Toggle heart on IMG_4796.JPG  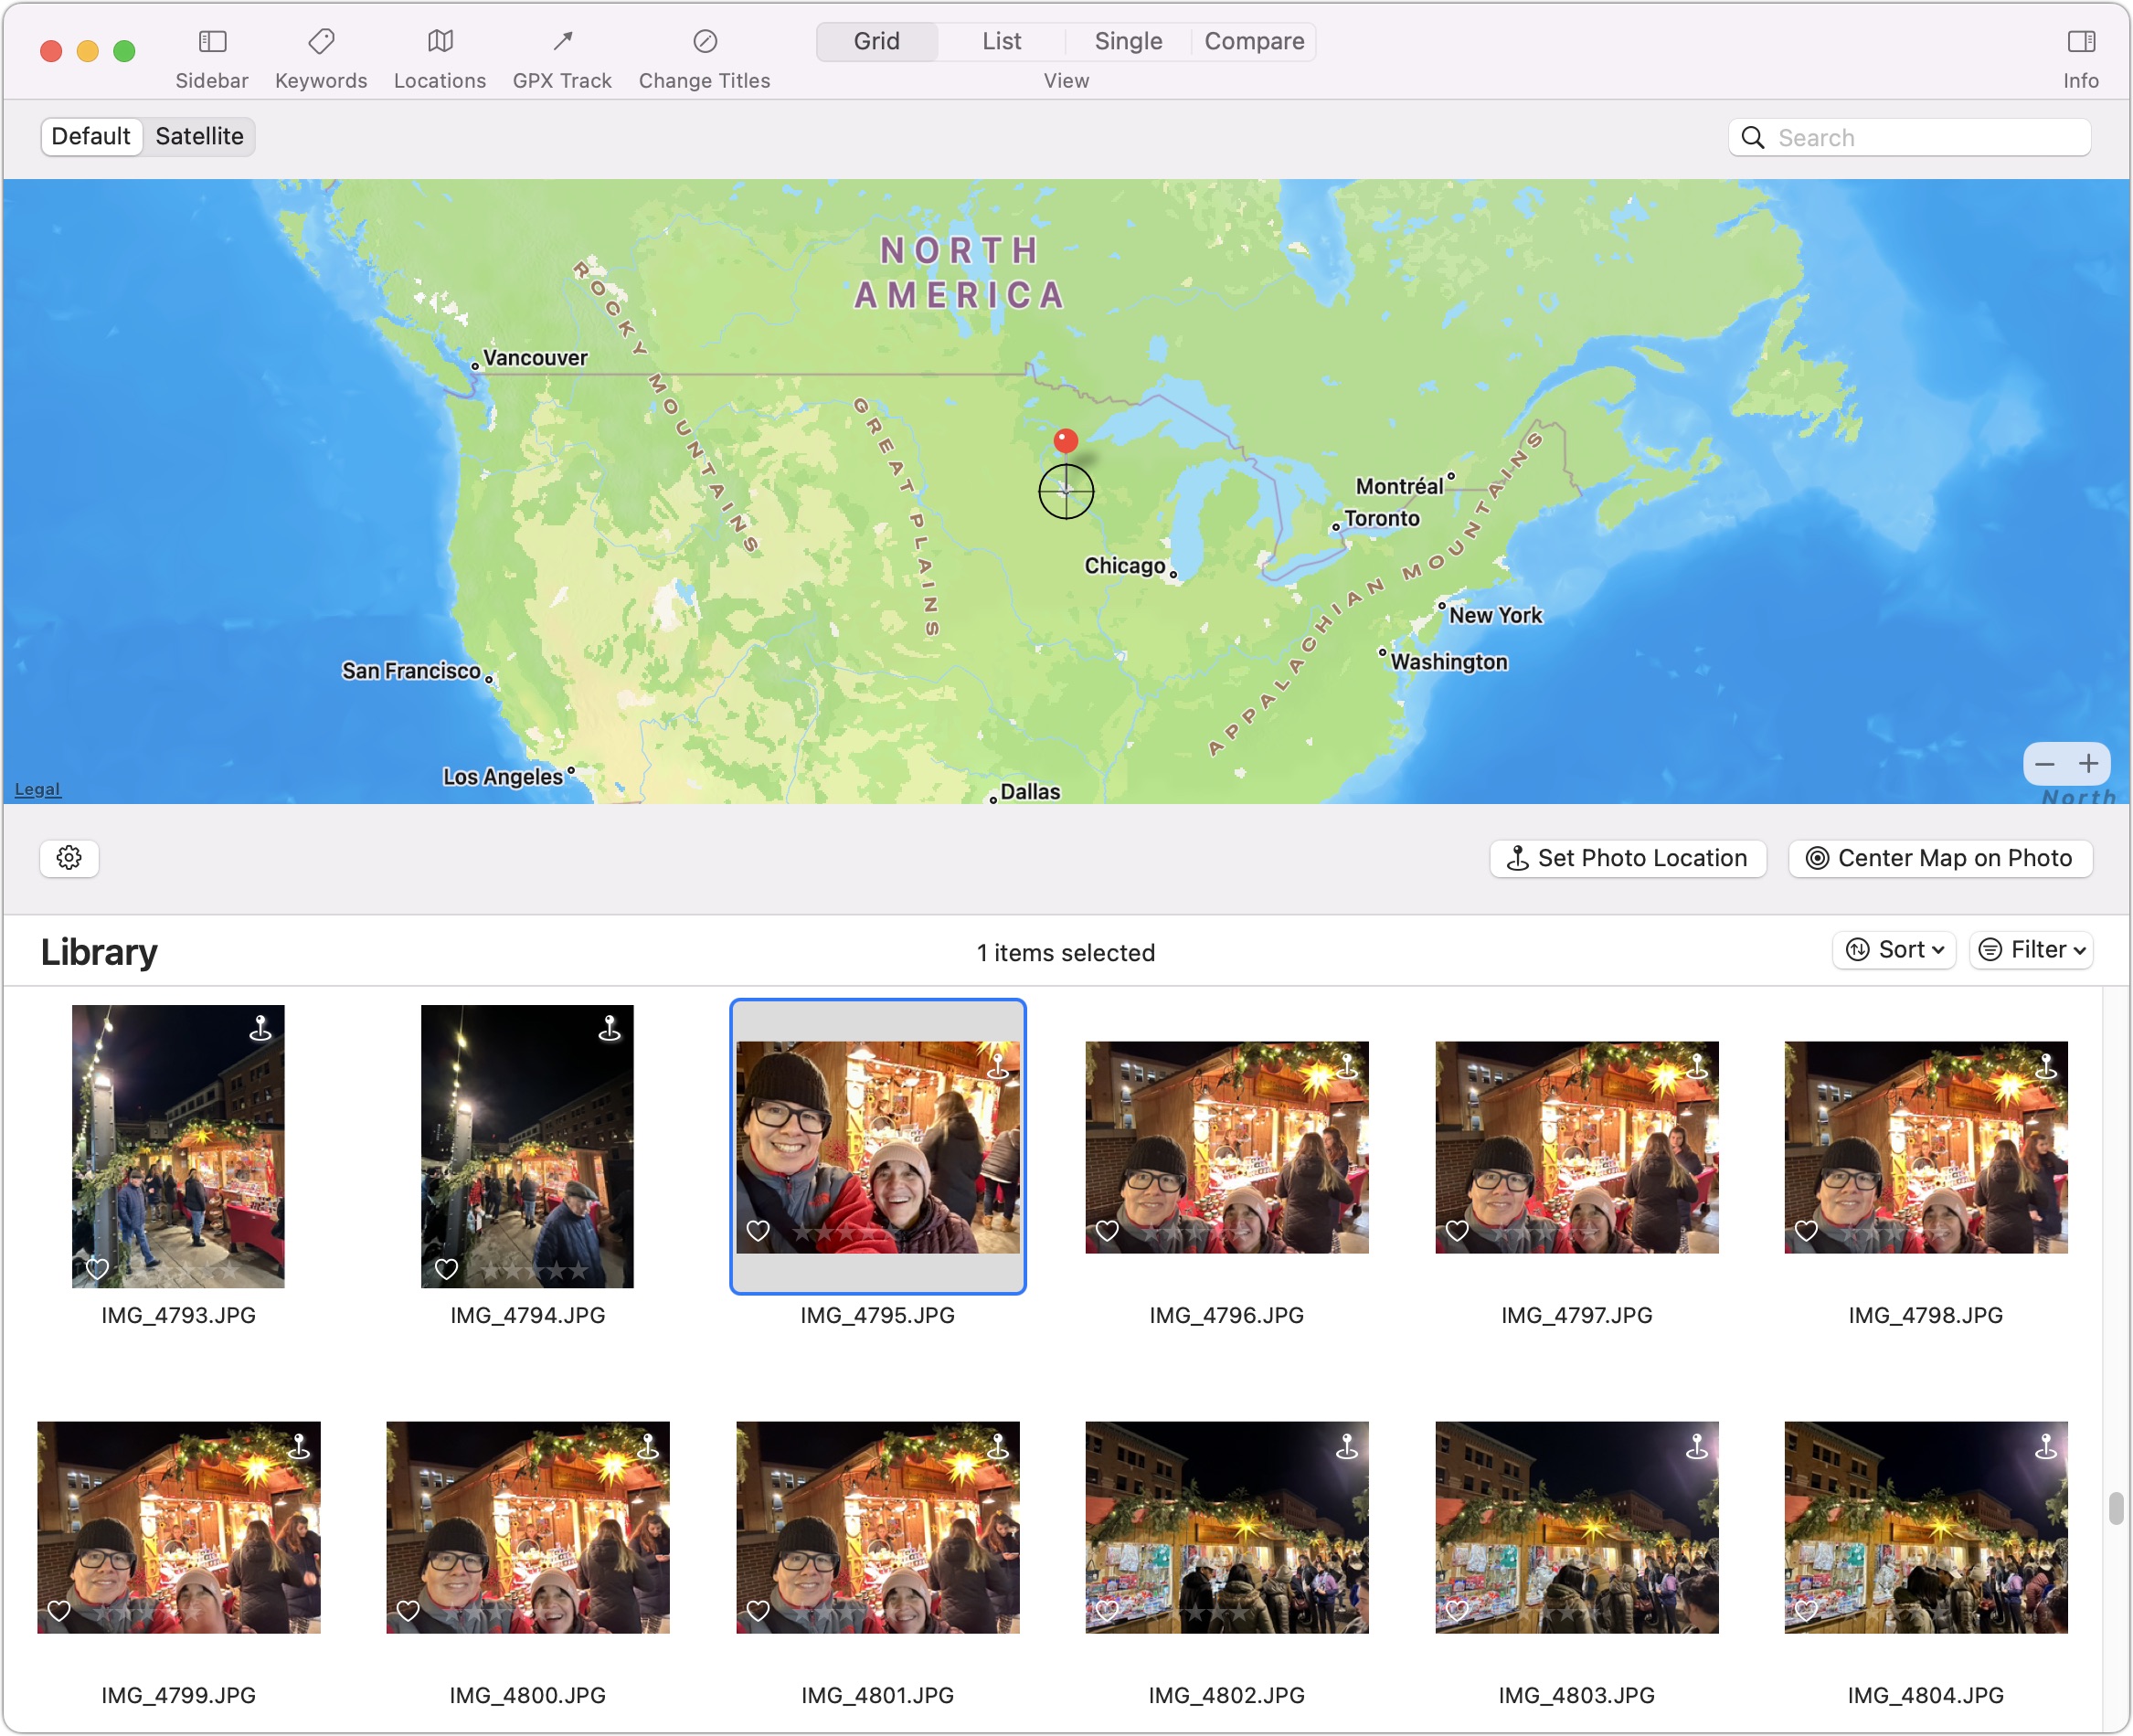tap(1107, 1231)
